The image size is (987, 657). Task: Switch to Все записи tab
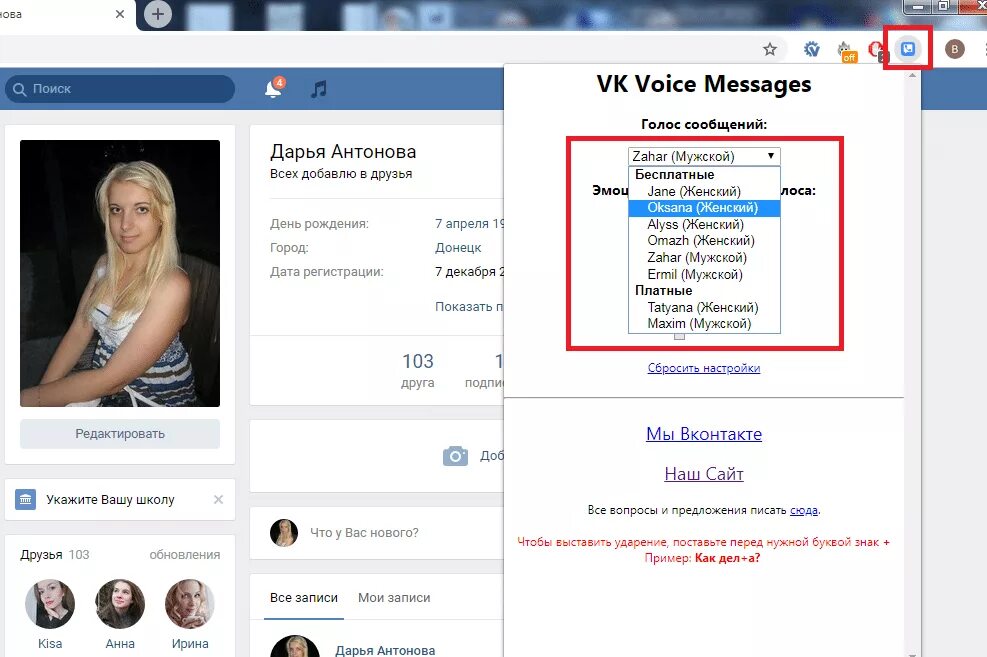pyautogui.click(x=303, y=598)
